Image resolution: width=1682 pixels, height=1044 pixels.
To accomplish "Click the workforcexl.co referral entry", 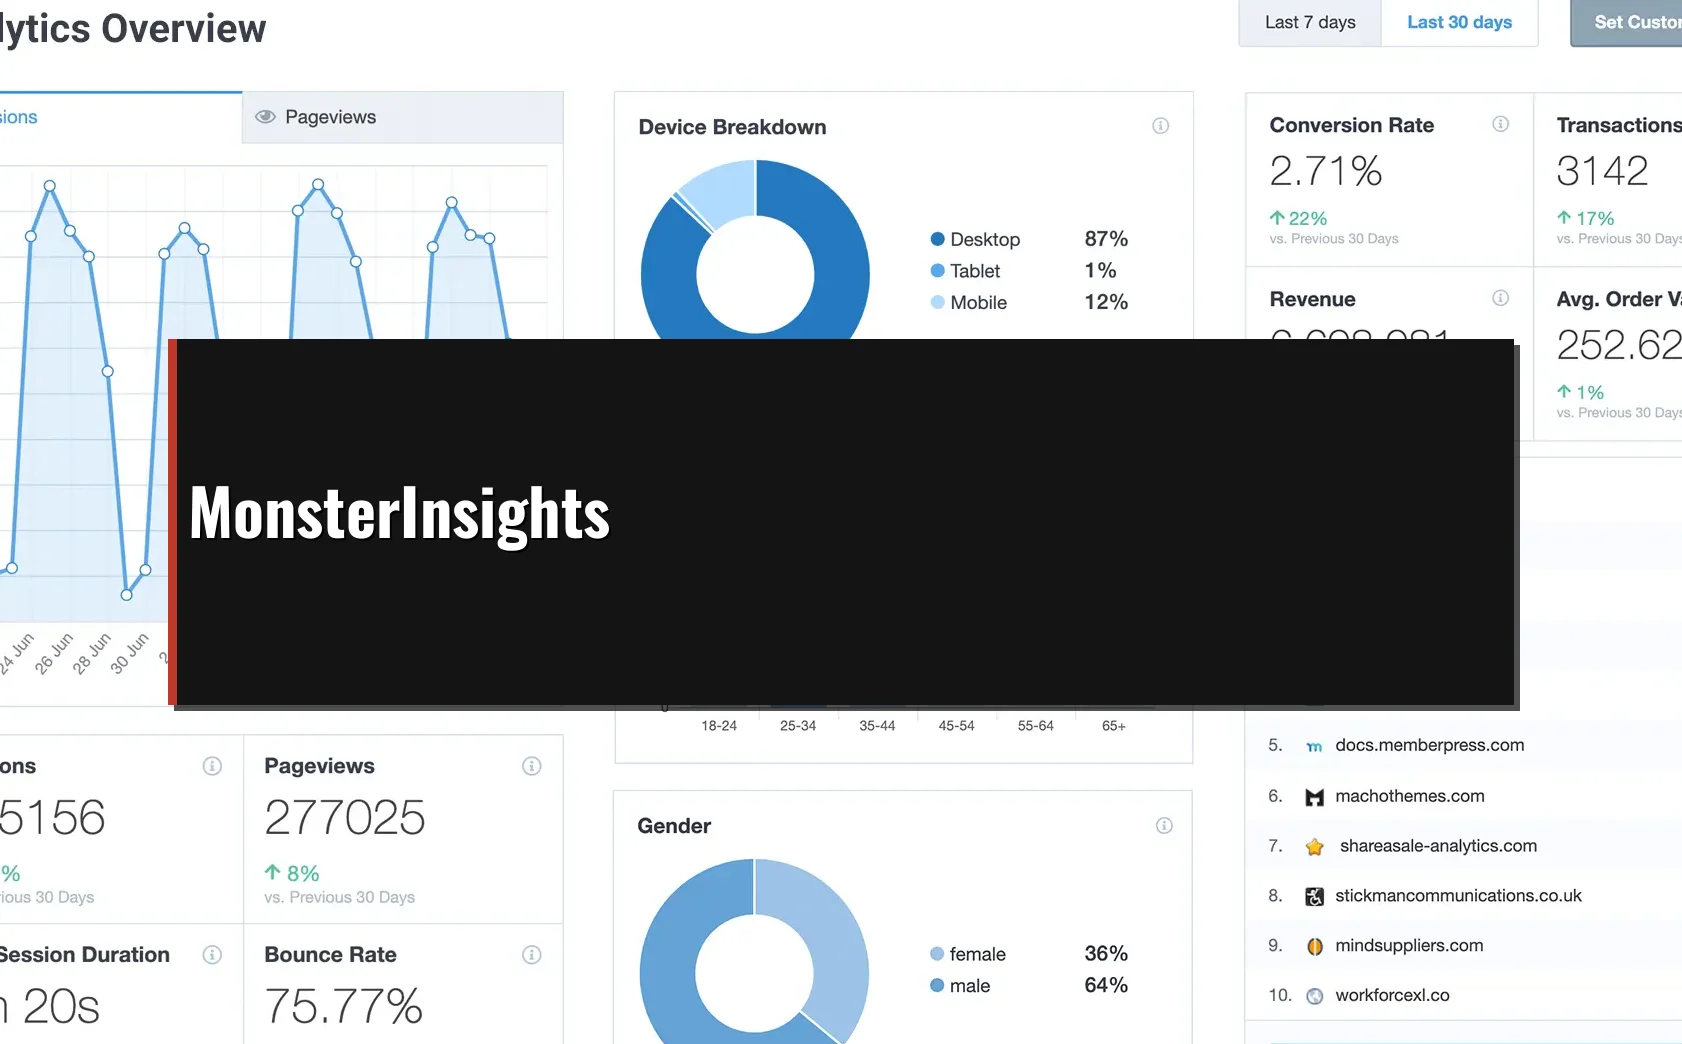I will (1392, 996).
